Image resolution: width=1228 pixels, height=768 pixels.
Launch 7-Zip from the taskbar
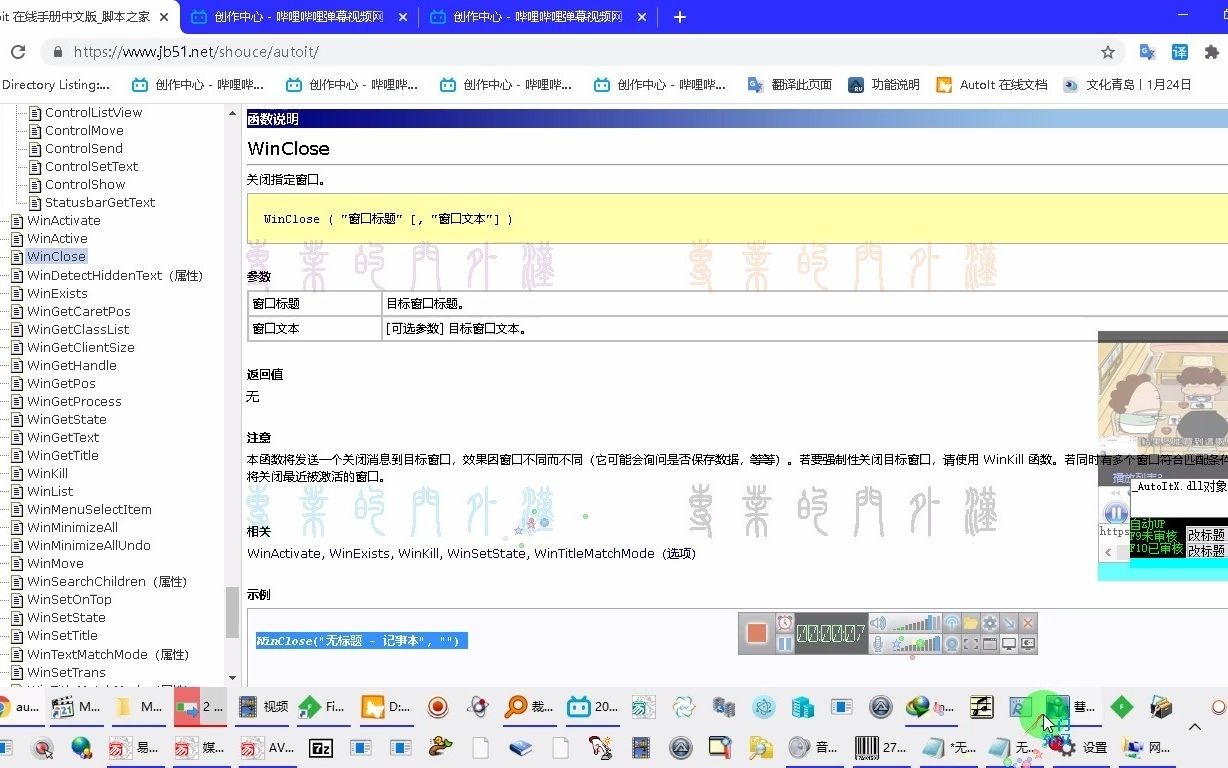pyautogui.click(x=322, y=748)
